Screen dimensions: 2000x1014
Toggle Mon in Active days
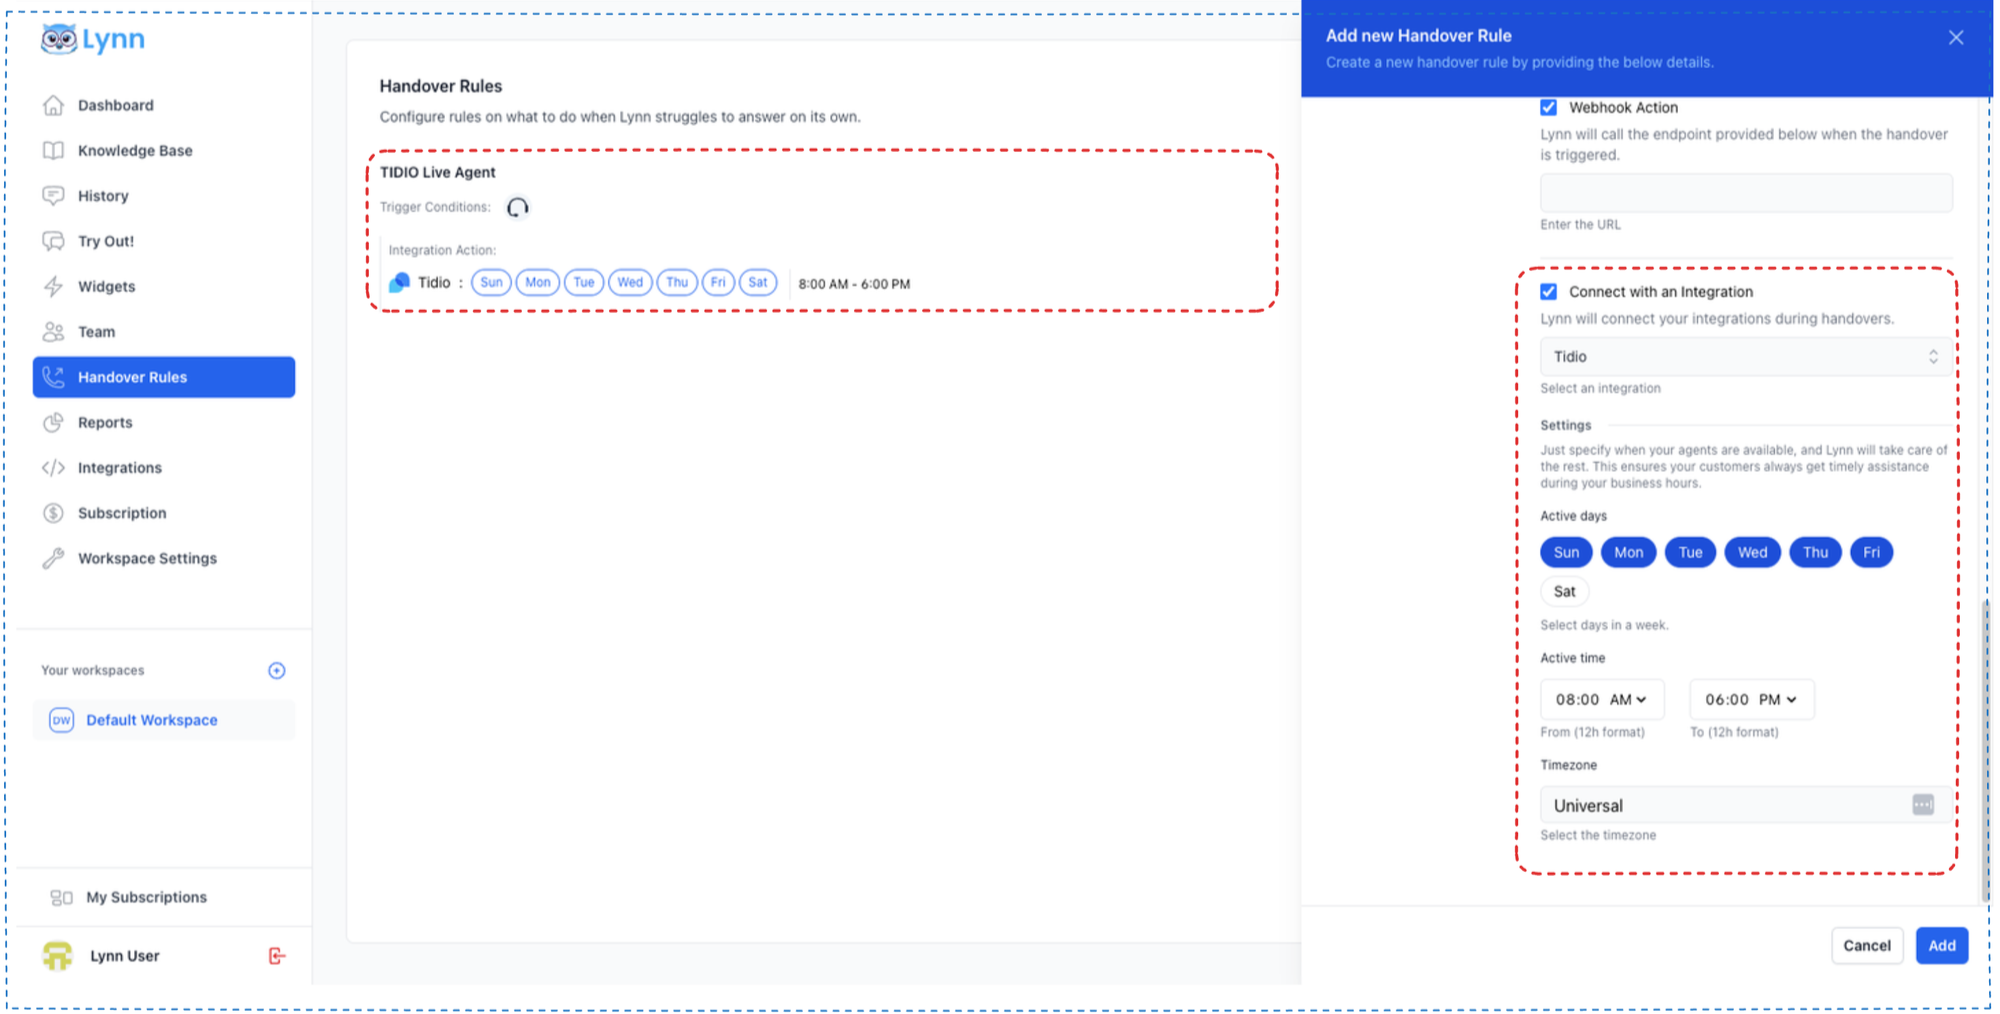[x=1628, y=552]
